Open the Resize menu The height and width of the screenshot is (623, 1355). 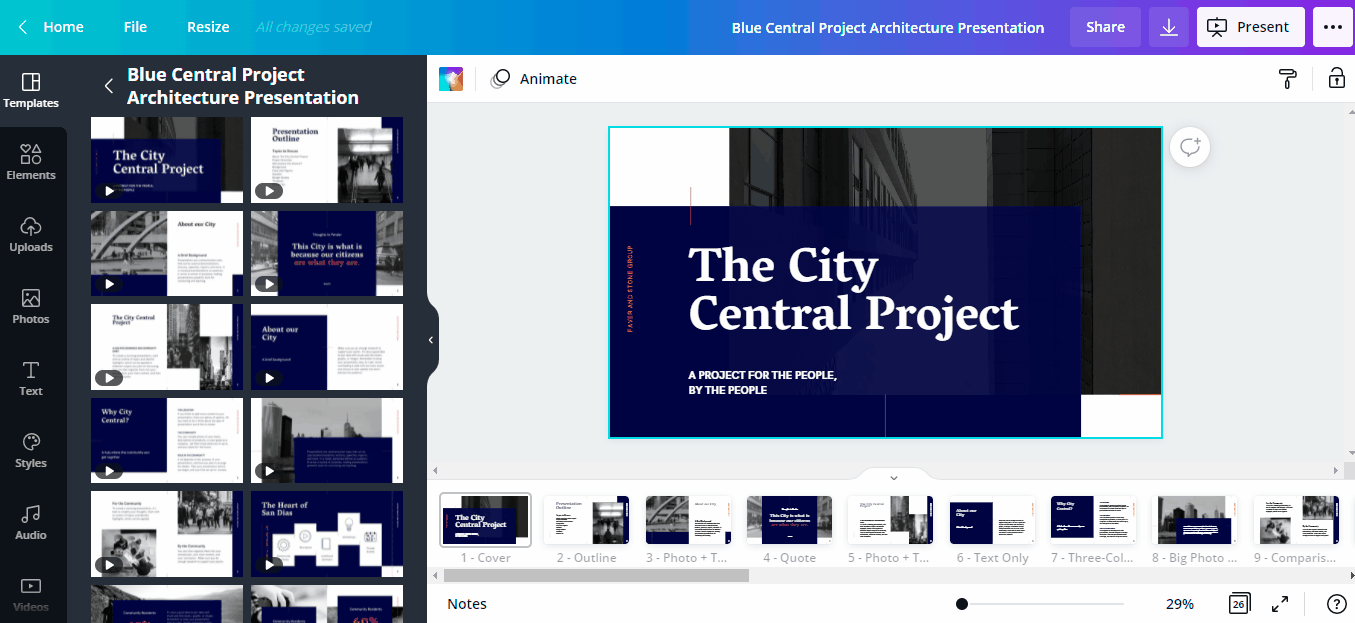coord(208,27)
